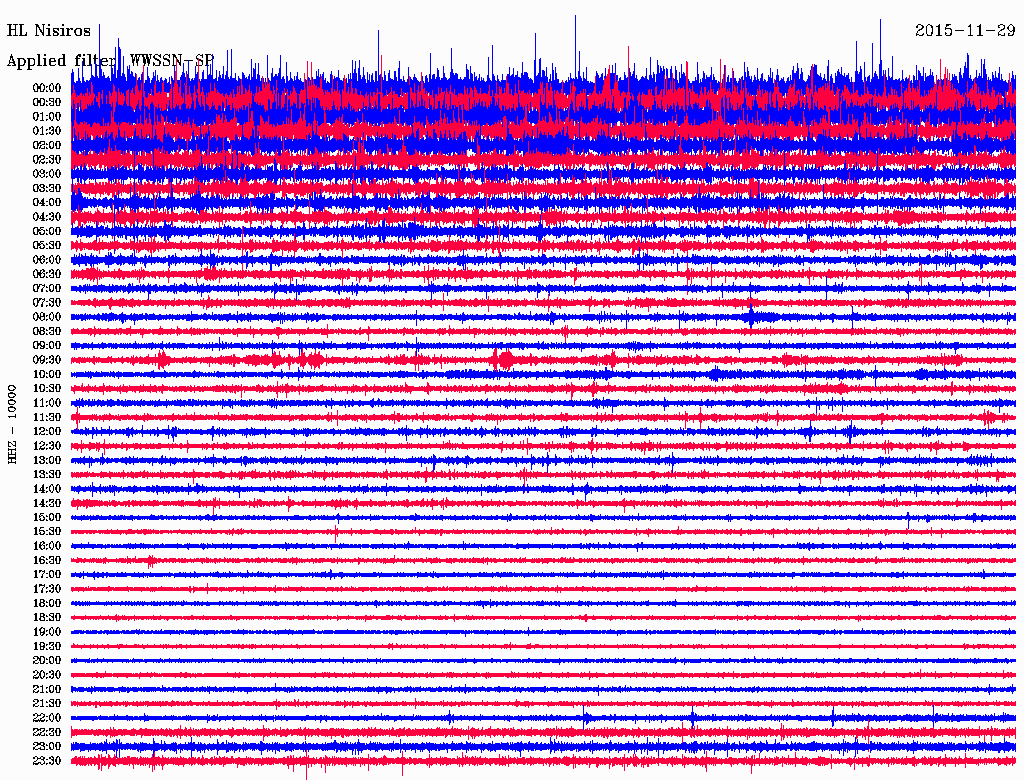Select the '10:00' time label
This screenshot has height=780, width=1024.
(x=47, y=374)
